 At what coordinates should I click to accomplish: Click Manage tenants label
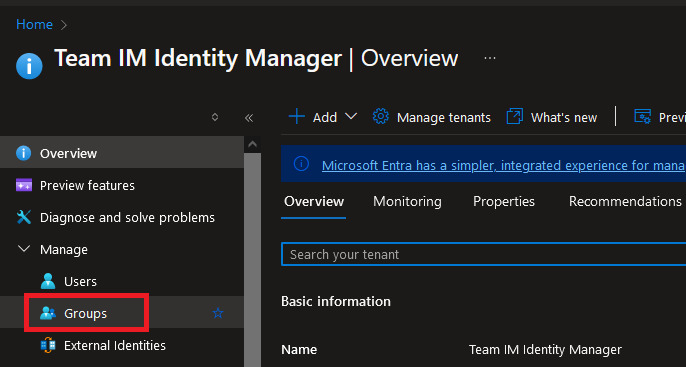click(x=444, y=118)
